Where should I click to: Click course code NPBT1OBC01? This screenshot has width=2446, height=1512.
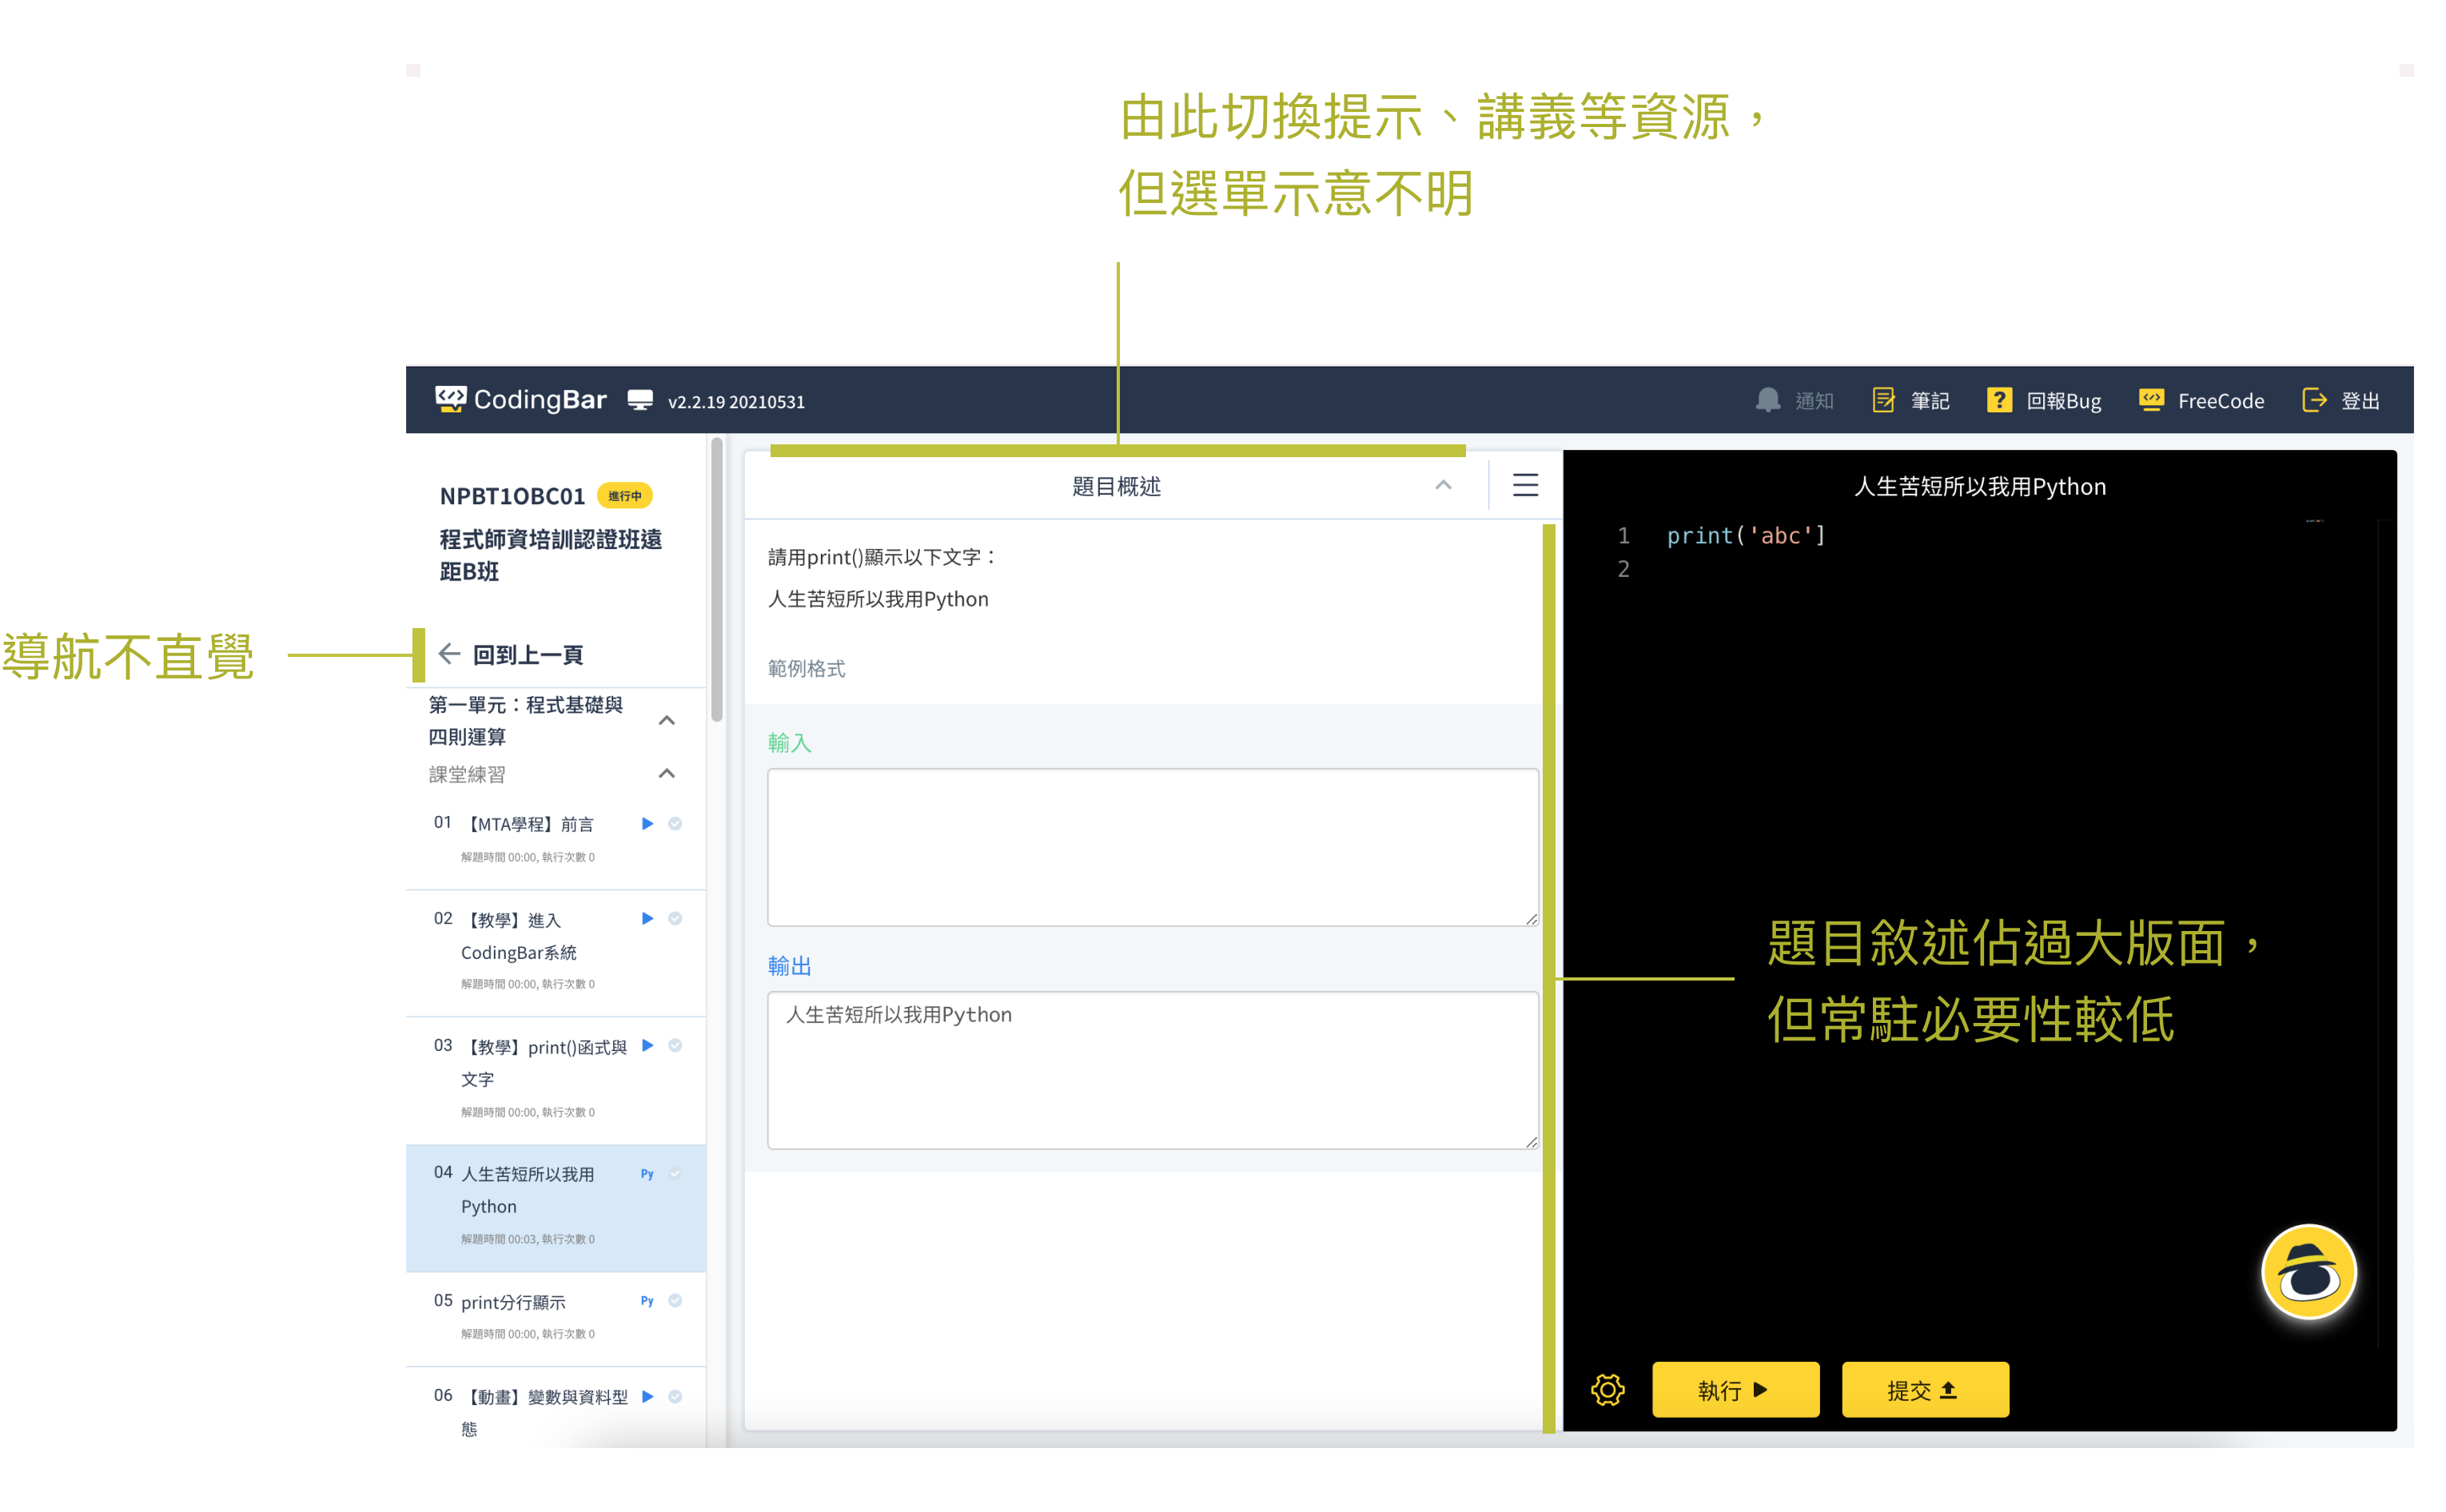(512, 496)
